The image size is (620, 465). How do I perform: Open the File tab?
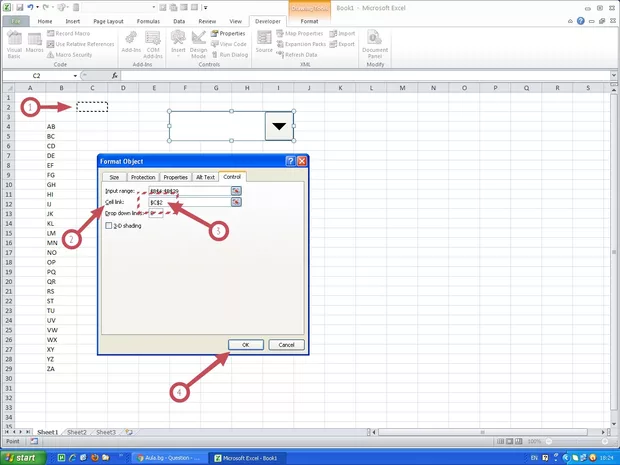[x=16, y=21]
